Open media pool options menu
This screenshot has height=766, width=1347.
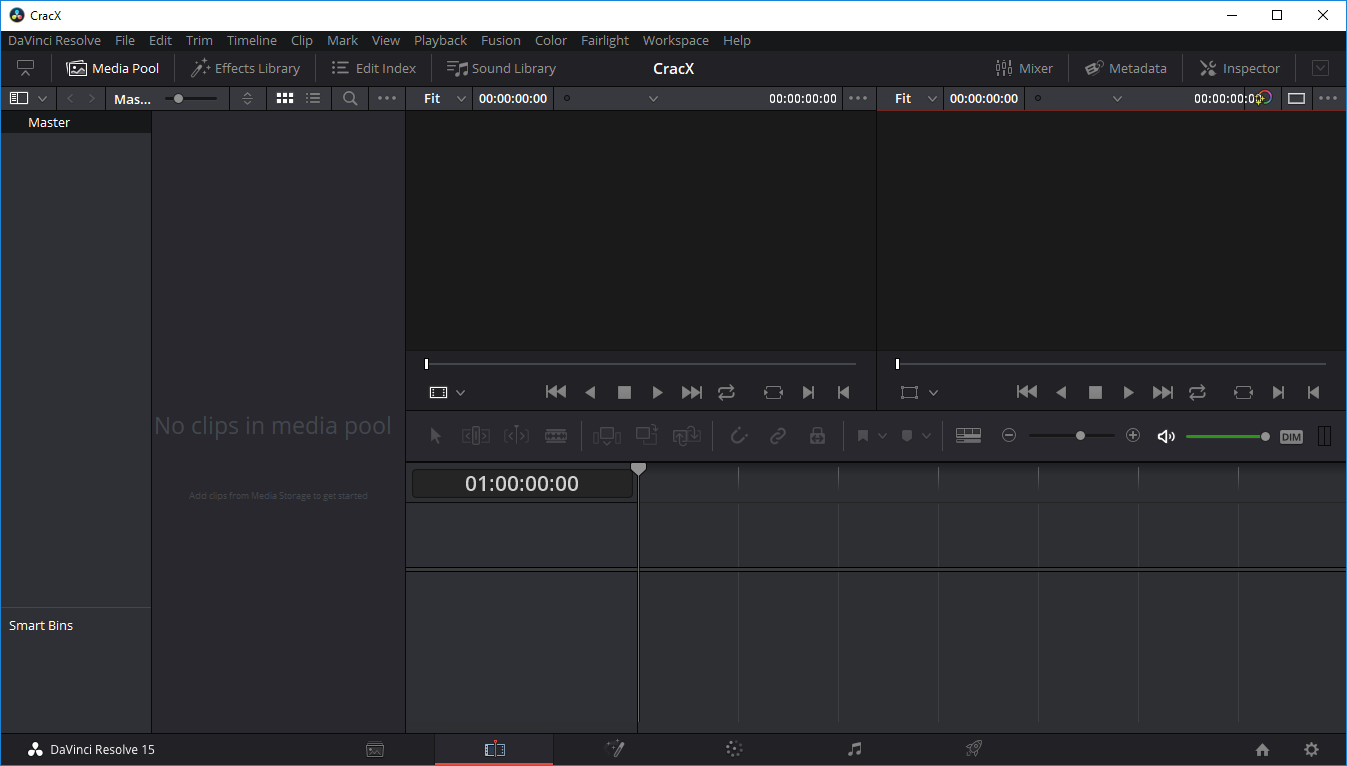coord(387,98)
